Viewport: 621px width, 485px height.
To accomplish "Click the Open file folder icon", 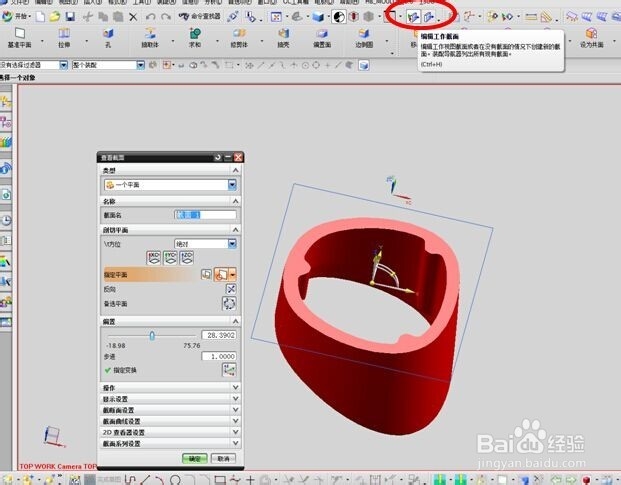I will (55, 17).
